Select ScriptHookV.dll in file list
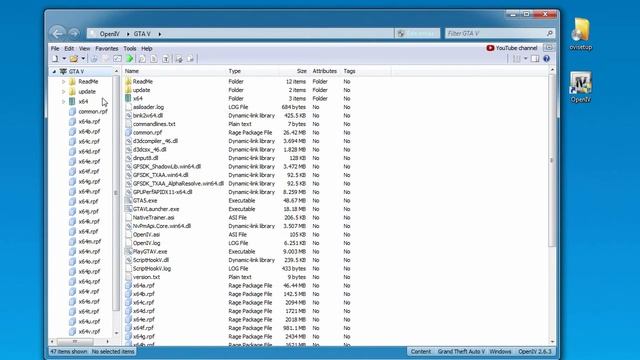The image size is (640, 360). pyautogui.click(x=151, y=260)
